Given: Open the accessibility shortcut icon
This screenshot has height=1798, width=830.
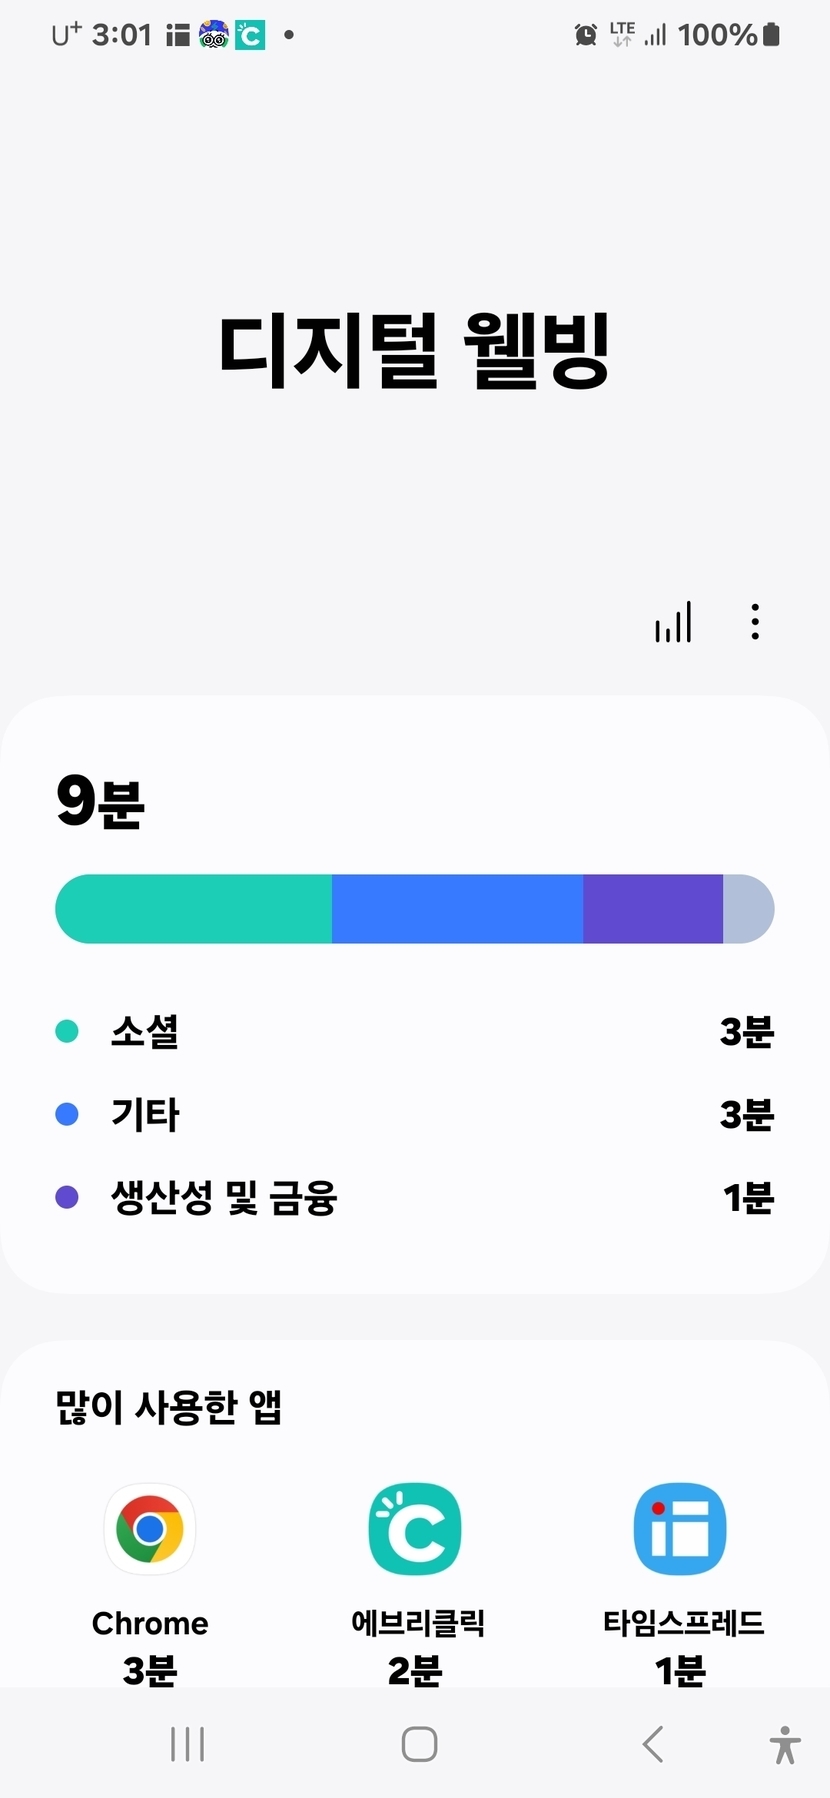Looking at the screenshot, I should (785, 1745).
